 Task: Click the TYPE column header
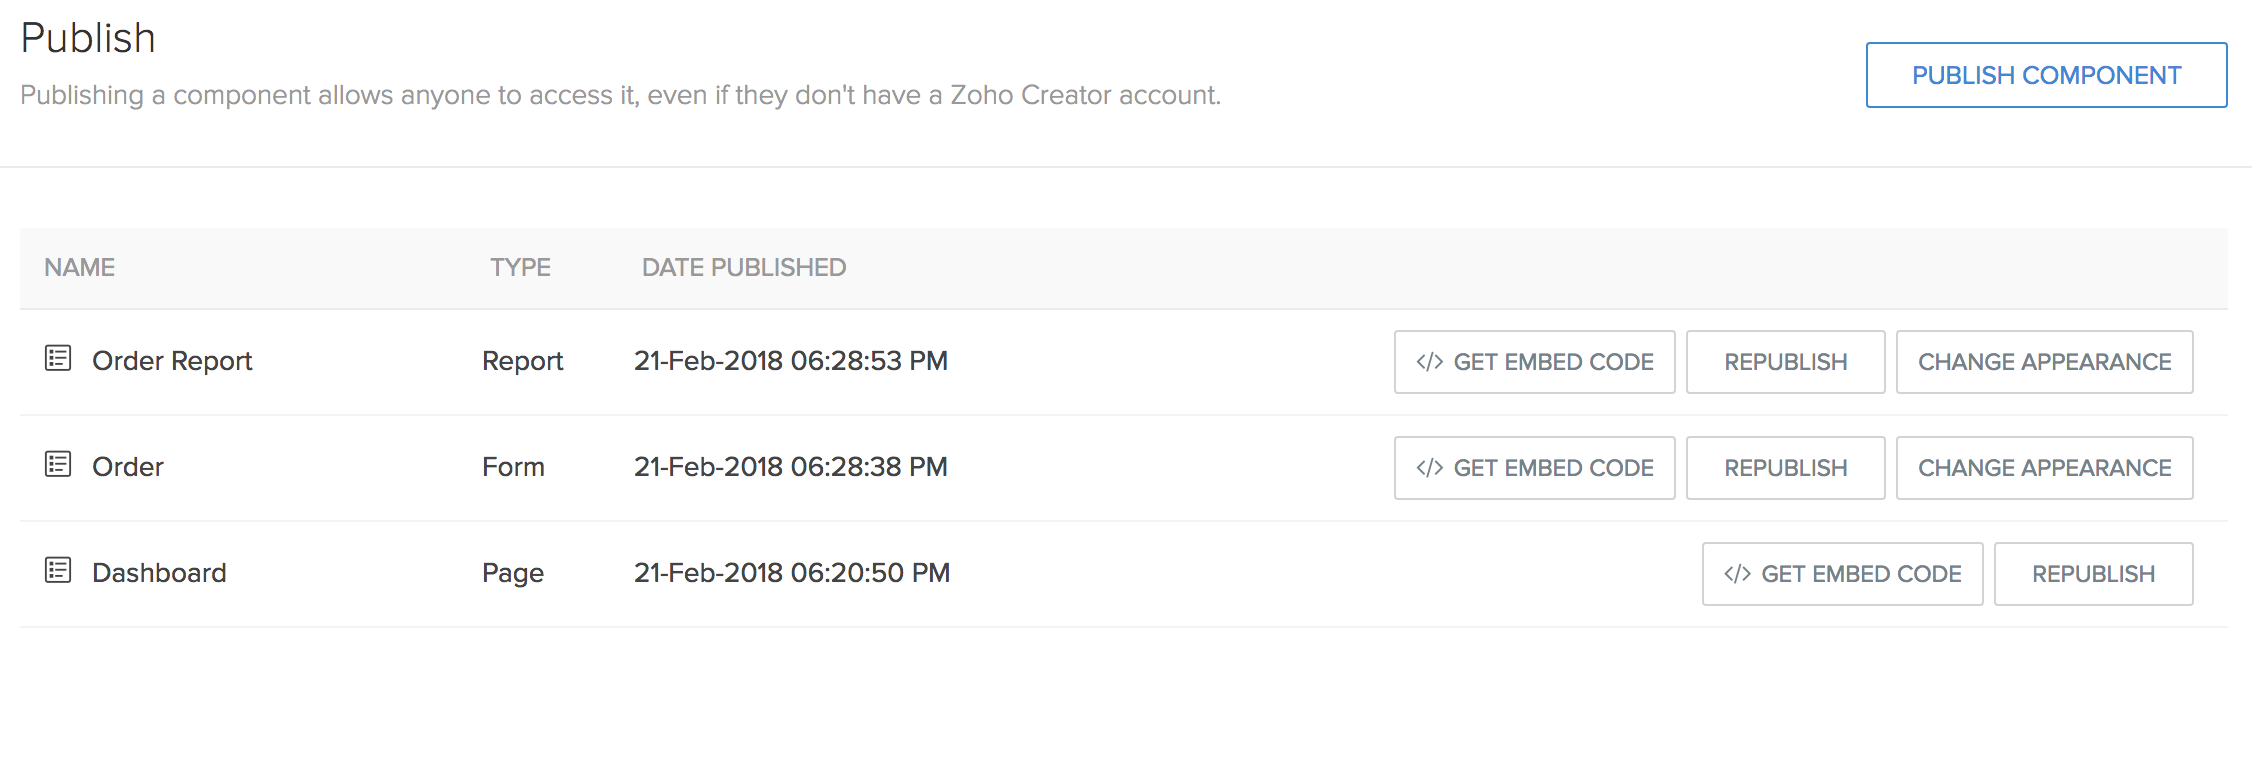[x=520, y=268]
